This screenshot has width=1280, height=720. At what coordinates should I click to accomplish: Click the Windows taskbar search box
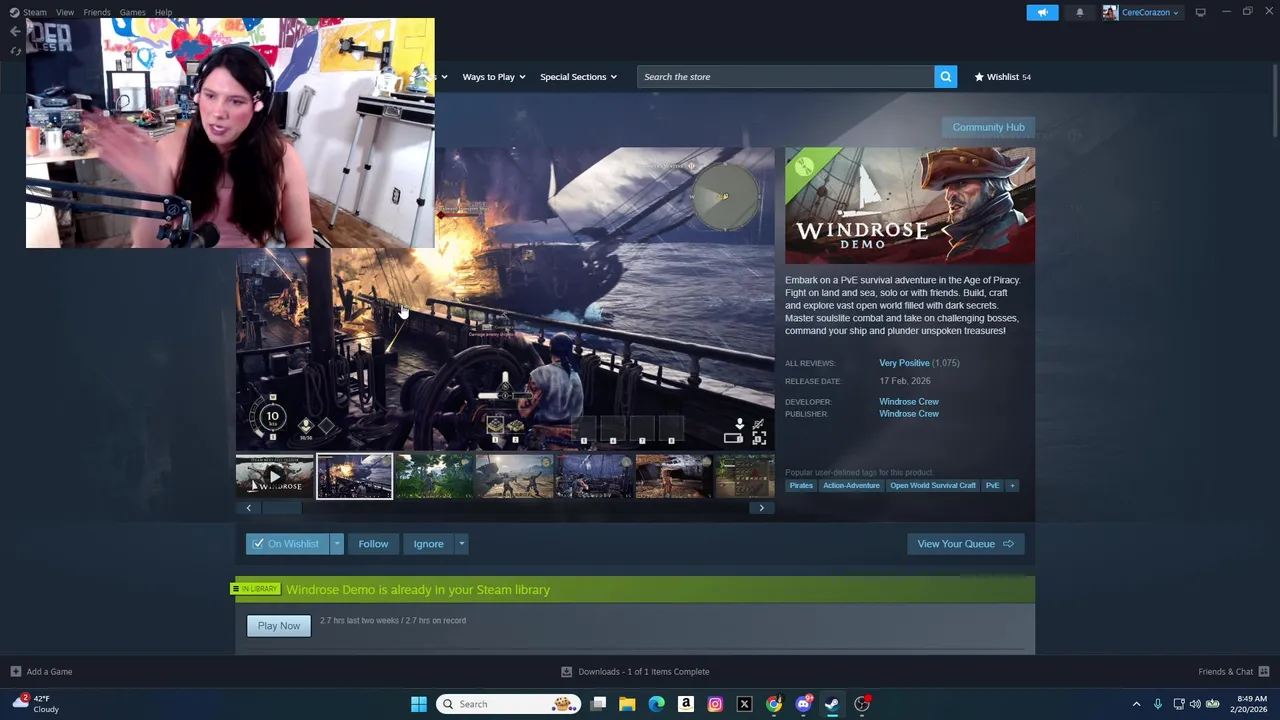click(x=509, y=704)
